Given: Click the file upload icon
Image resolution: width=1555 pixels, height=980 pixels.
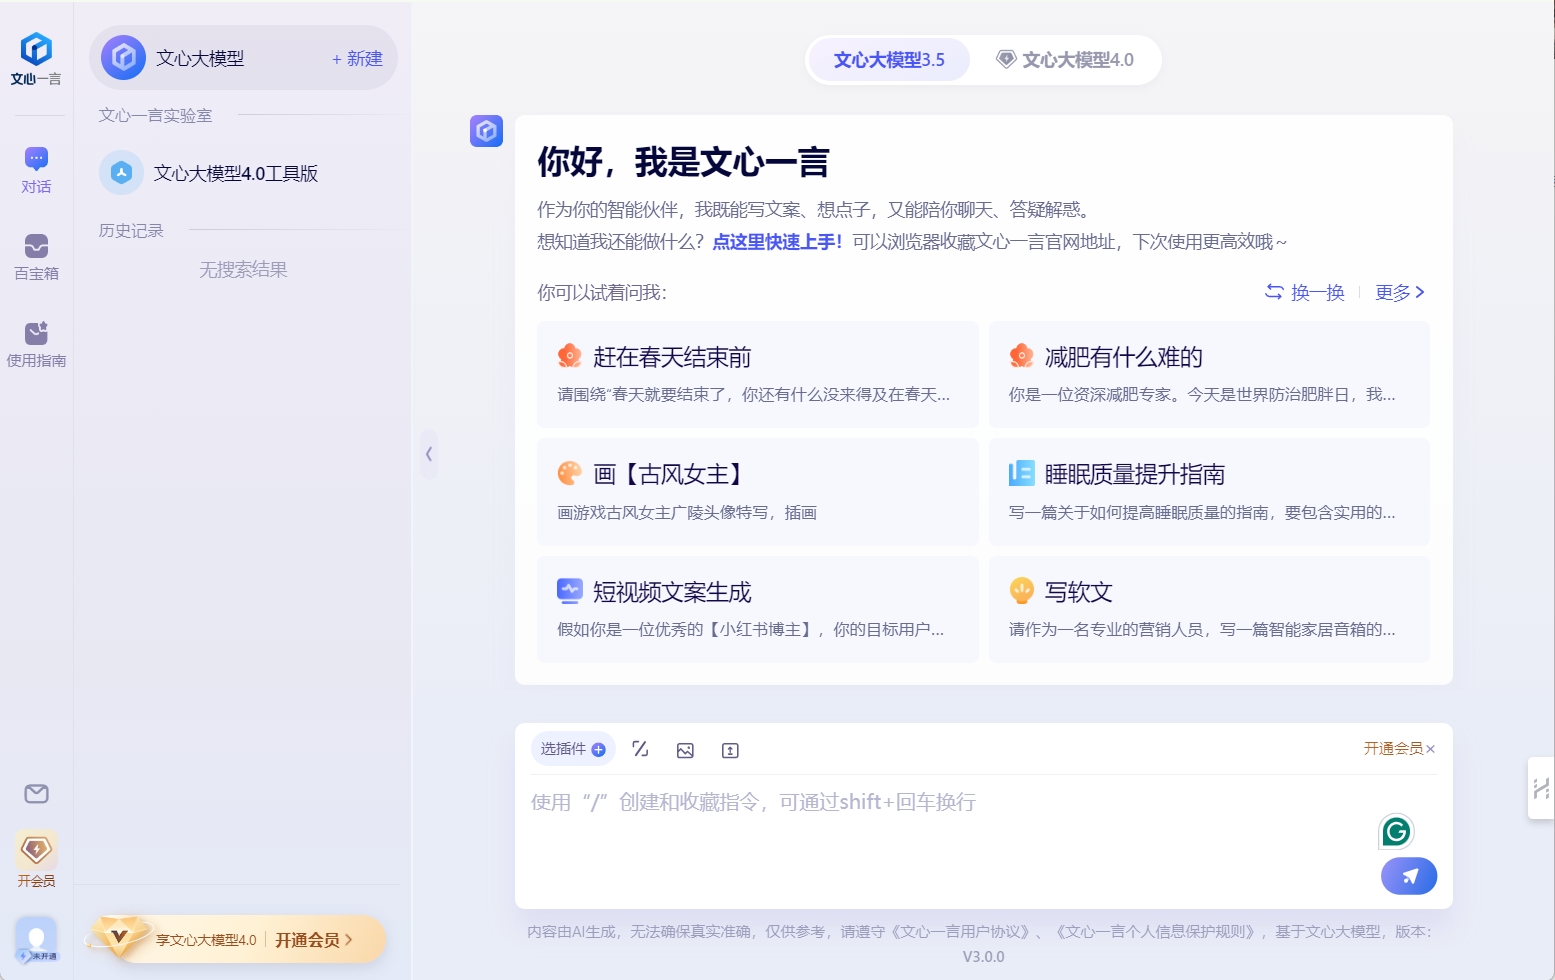Looking at the screenshot, I should pos(730,750).
